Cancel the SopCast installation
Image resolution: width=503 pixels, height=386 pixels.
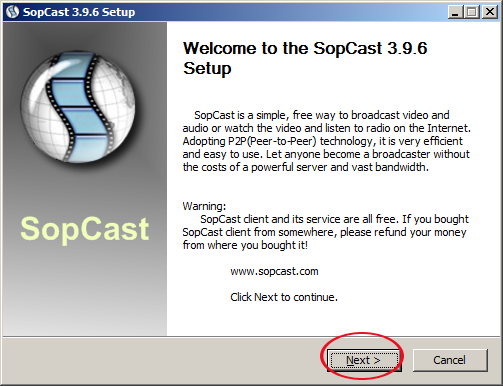[x=450, y=360]
